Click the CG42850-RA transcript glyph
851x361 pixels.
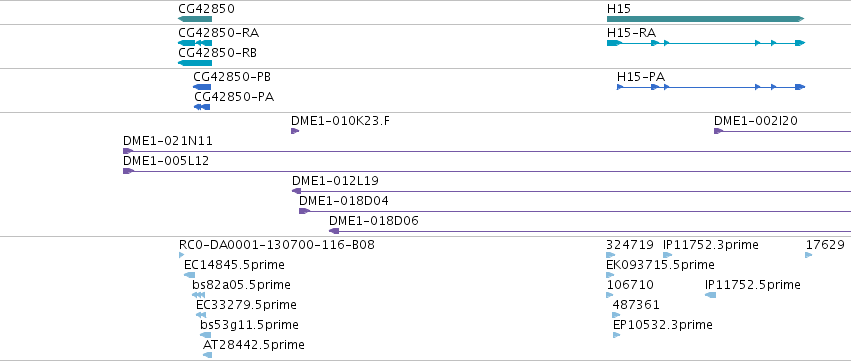[x=195, y=43]
